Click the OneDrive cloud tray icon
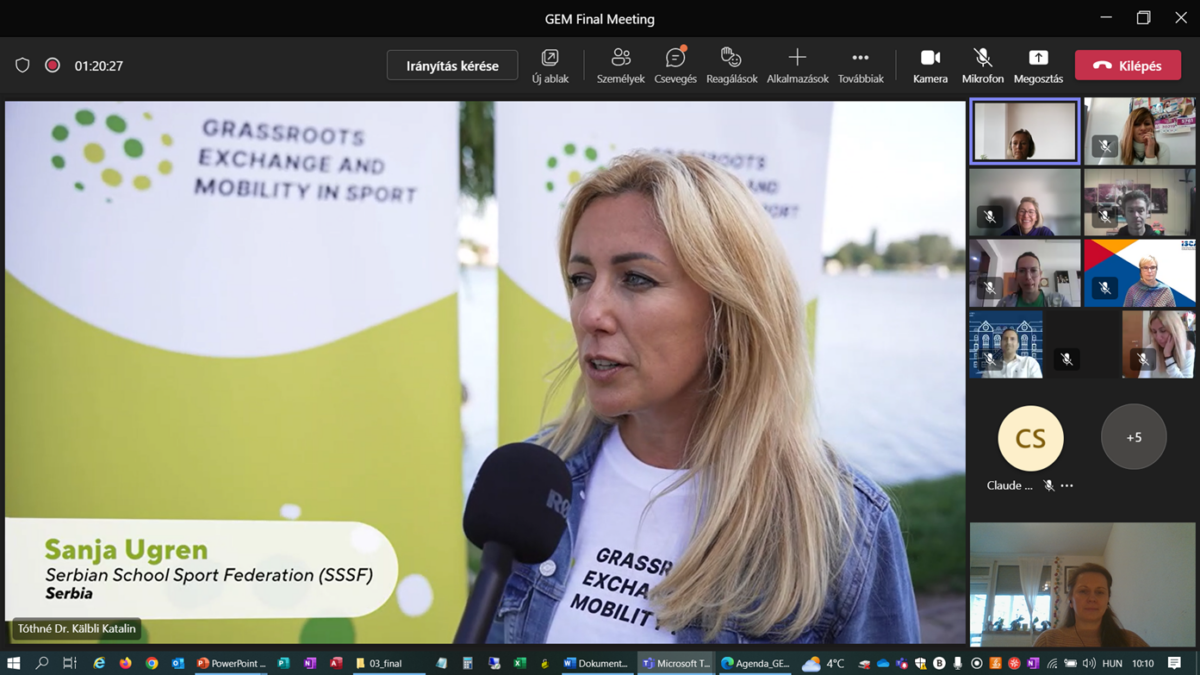 883,663
